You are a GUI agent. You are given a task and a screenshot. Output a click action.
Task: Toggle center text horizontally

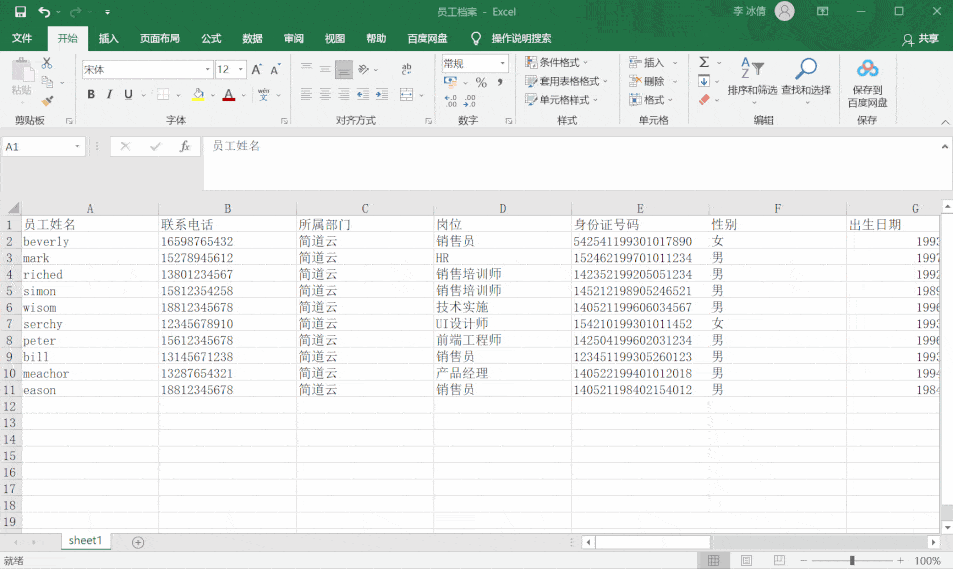[325, 94]
